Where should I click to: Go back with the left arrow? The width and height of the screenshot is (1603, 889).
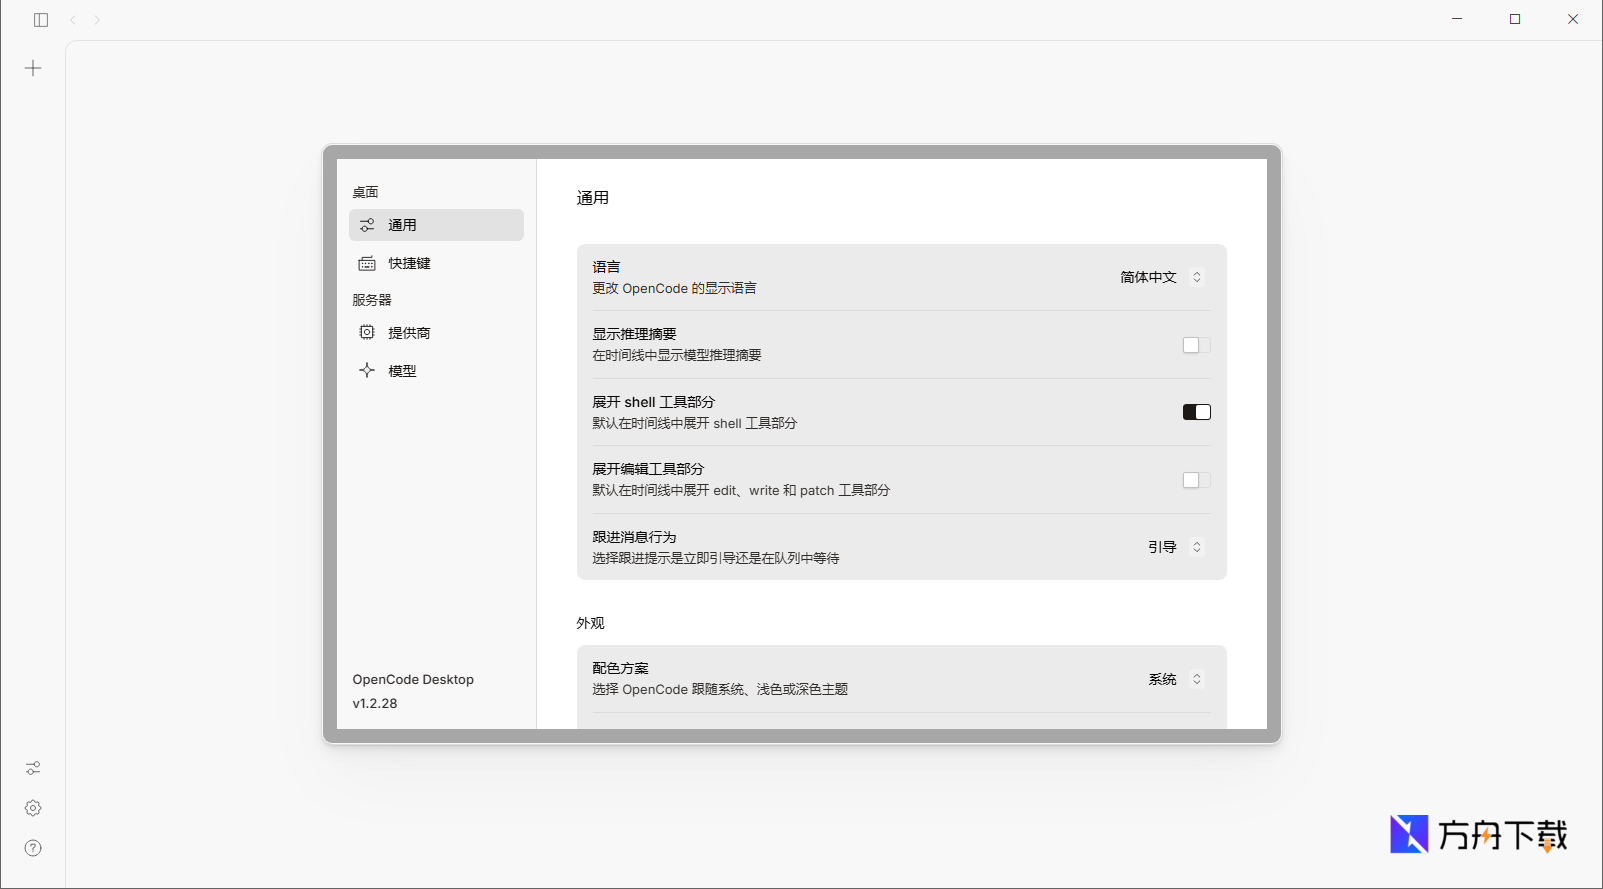(73, 20)
